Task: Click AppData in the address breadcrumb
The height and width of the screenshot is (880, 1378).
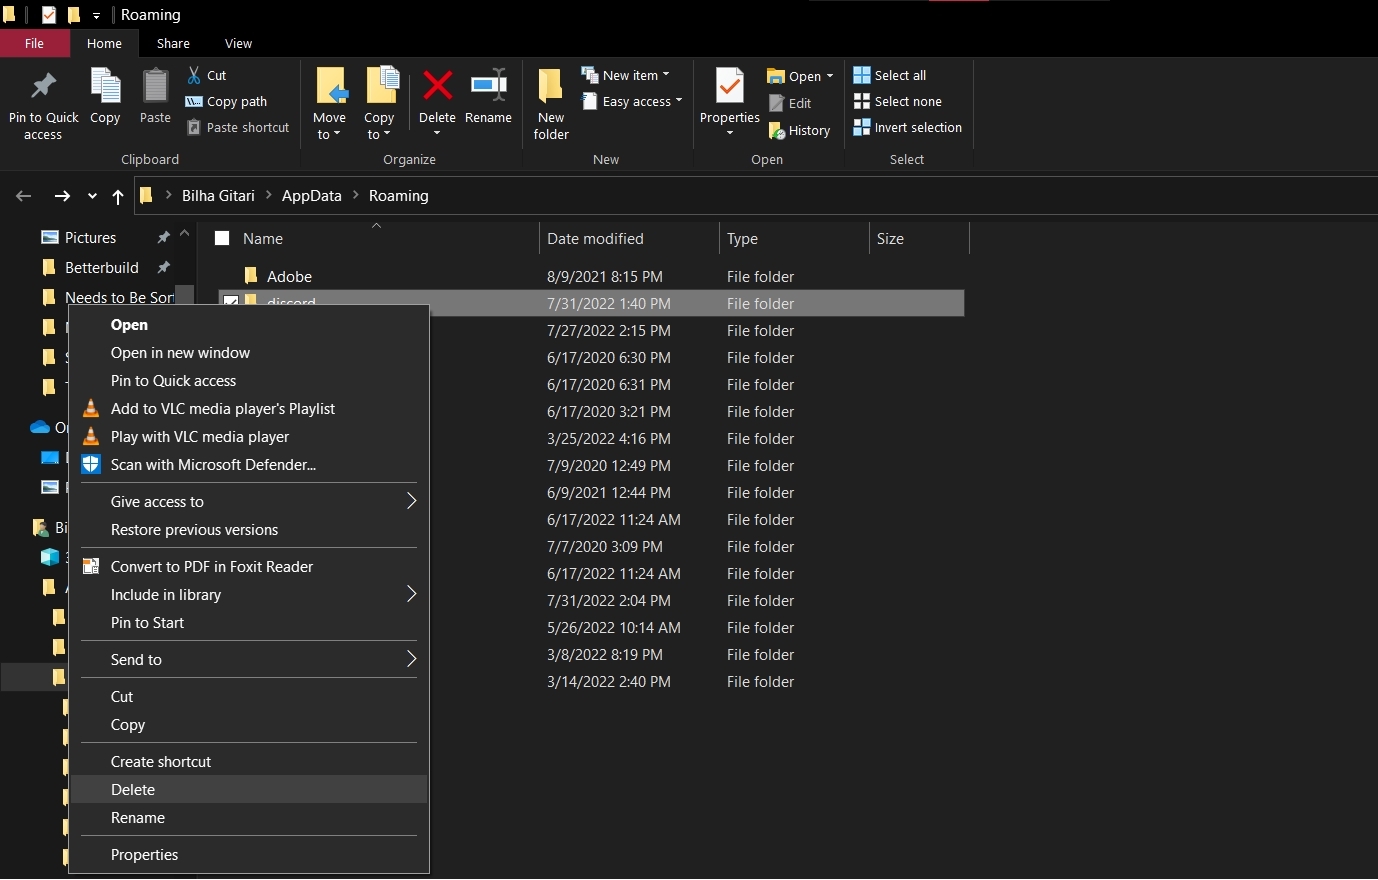Action: click(311, 196)
